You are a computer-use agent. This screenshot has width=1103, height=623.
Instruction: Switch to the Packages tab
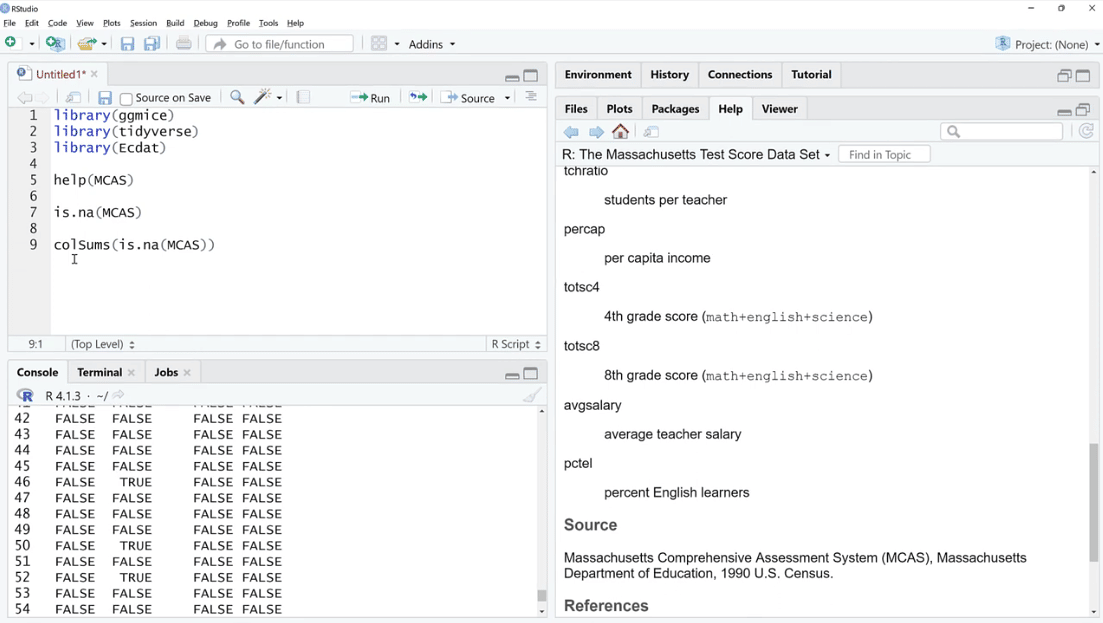[675, 109]
